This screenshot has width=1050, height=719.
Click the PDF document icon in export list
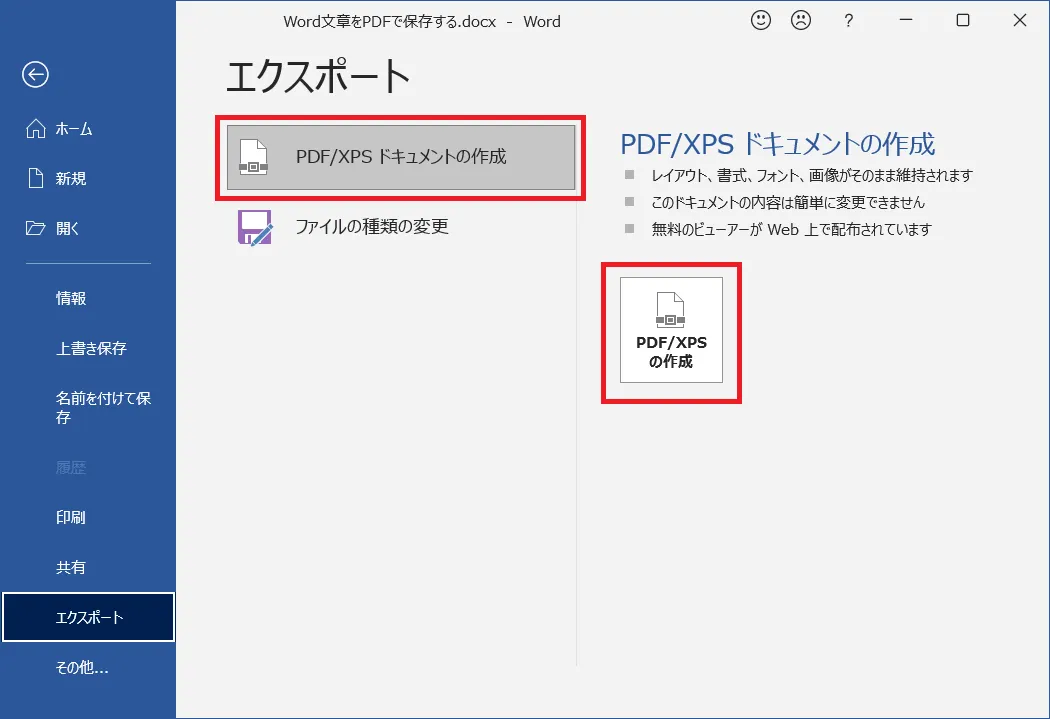click(x=254, y=157)
